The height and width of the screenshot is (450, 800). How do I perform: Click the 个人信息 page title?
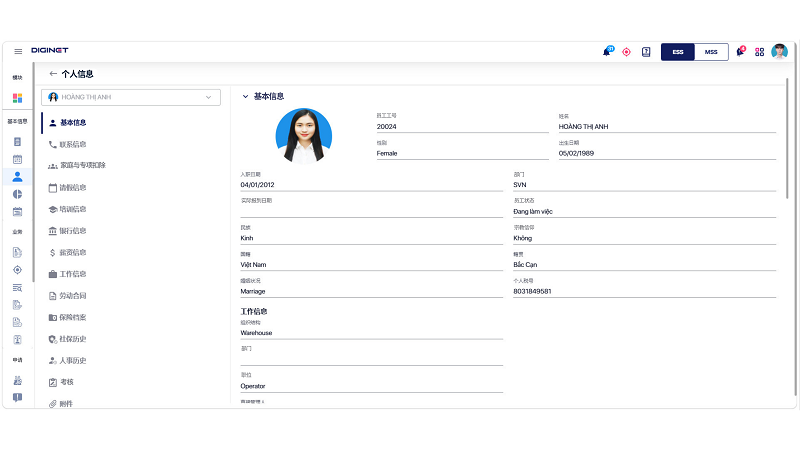78,74
